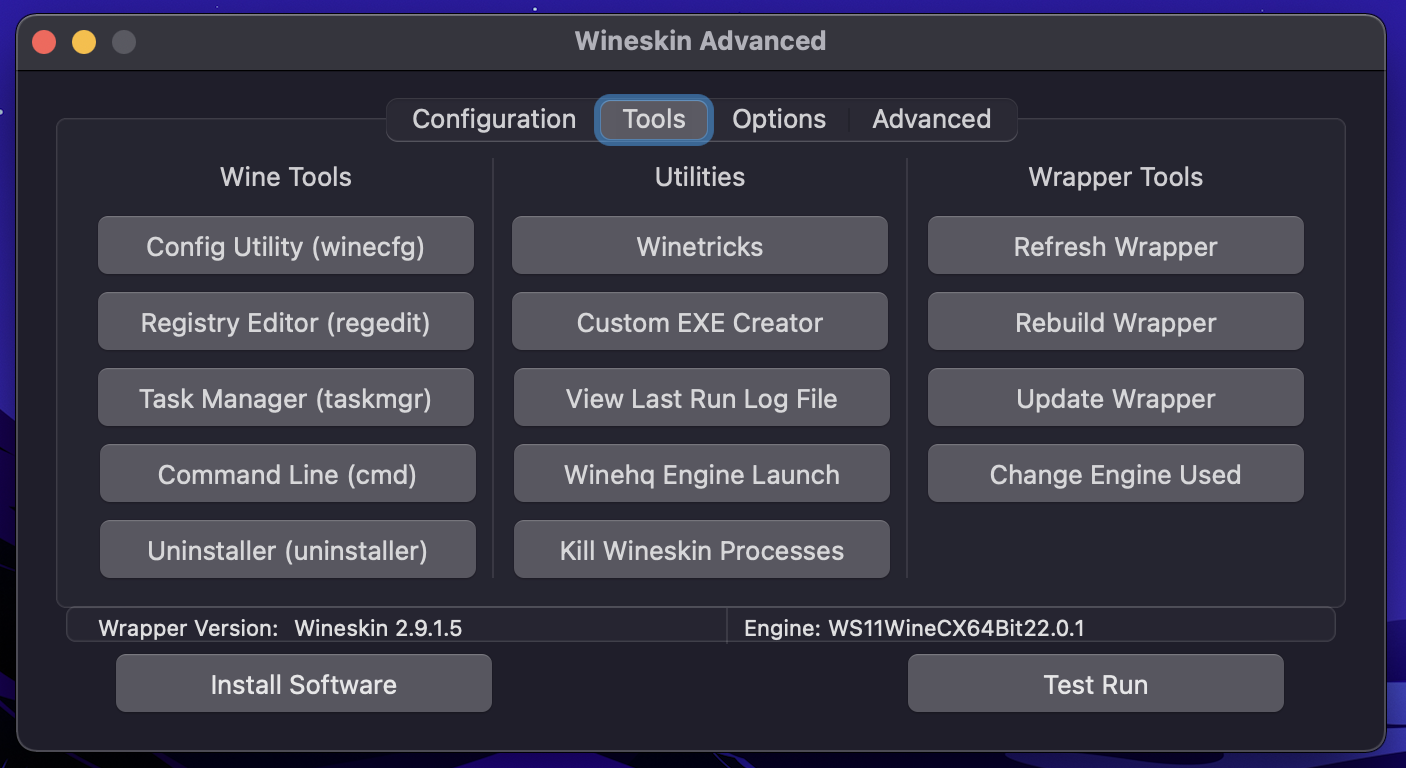Click View Last Run Log File
Viewport: 1406px width, 768px height.
(x=702, y=398)
